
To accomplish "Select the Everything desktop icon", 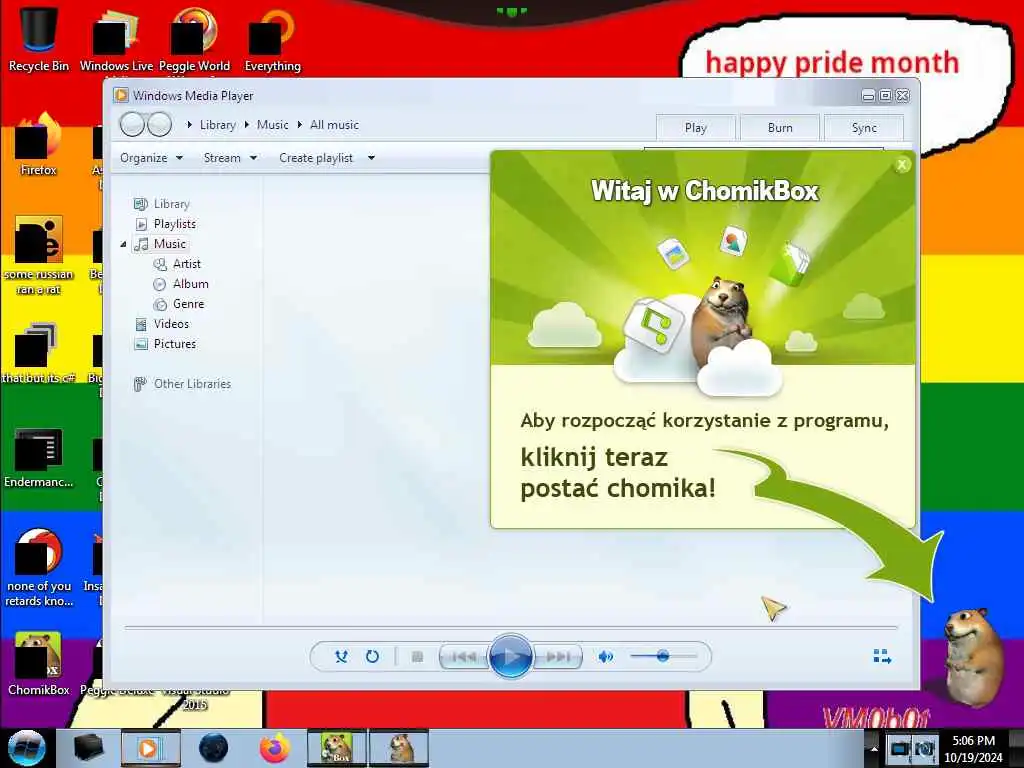I will click(x=272, y=39).
